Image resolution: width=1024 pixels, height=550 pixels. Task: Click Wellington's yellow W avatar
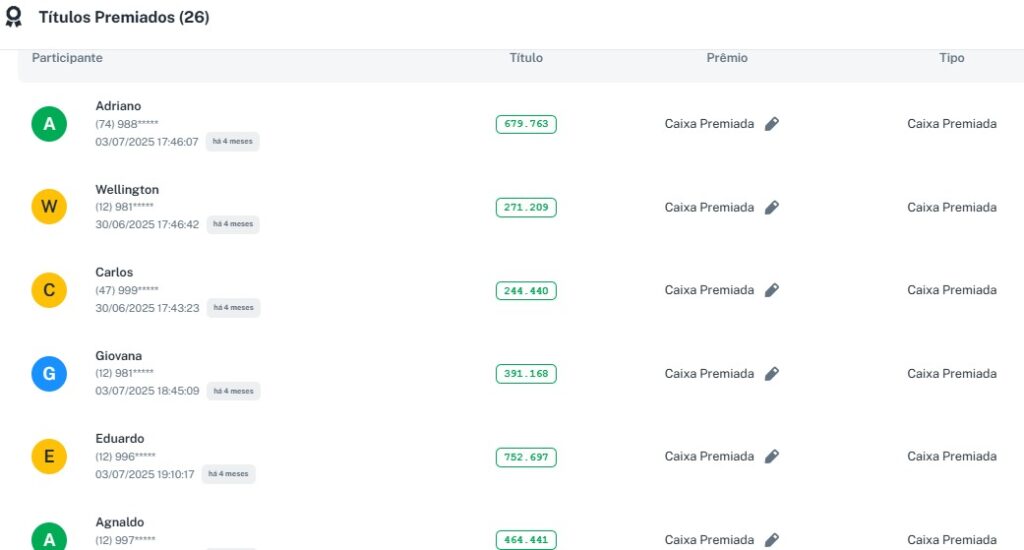pyautogui.click(x=49, y=207)
